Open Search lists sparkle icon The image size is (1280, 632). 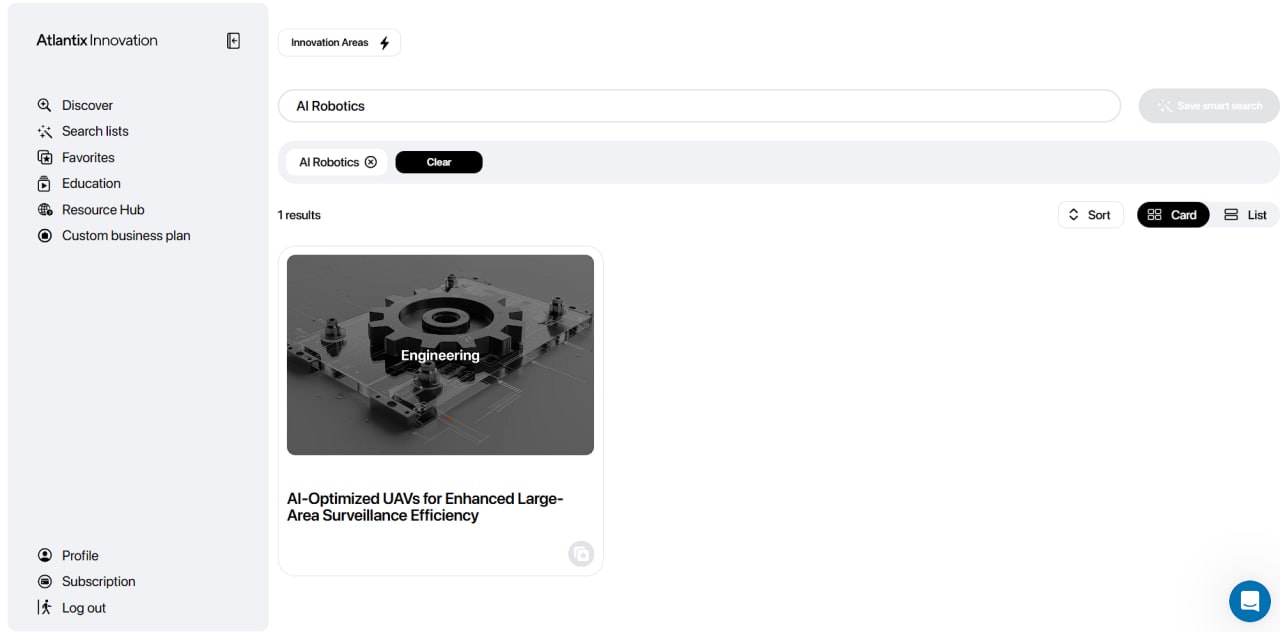(44, 131)
